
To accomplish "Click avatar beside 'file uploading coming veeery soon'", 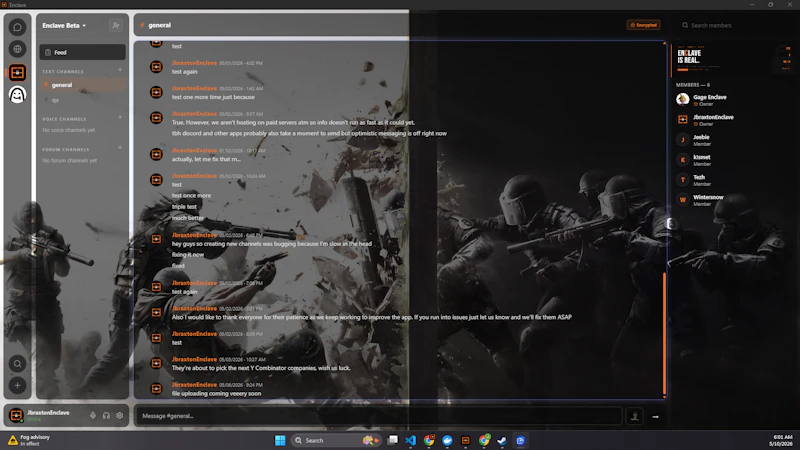I will pos(156,388).
